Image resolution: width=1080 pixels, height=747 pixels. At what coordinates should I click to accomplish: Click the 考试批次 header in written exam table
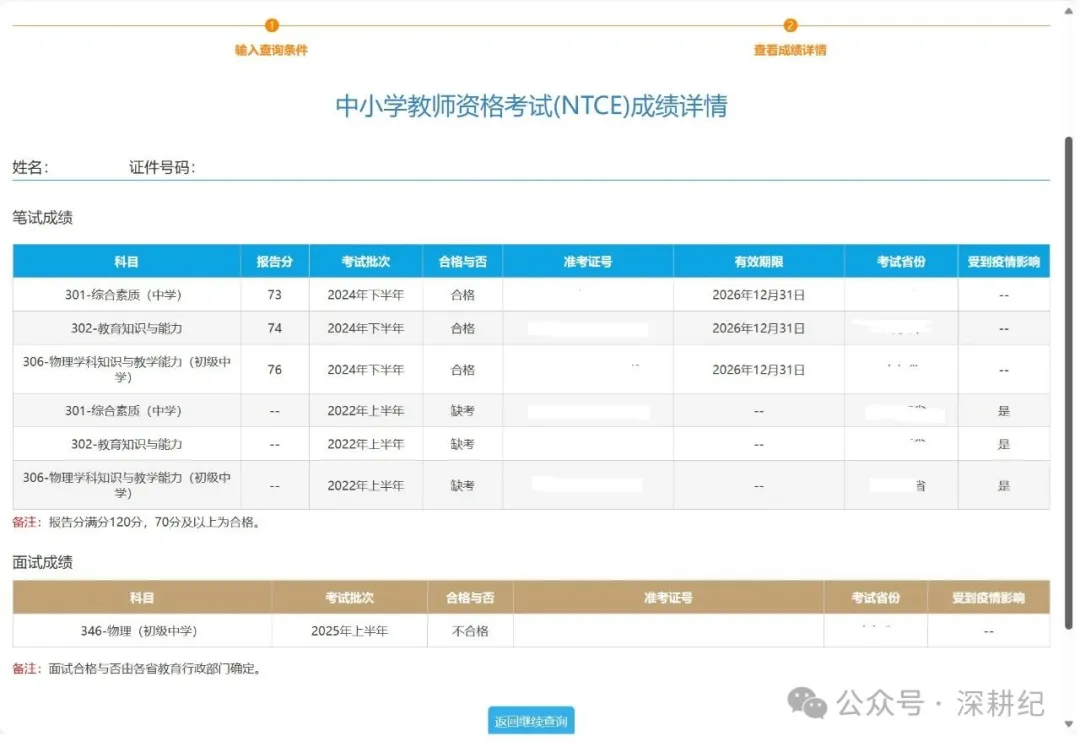[366, 262]
